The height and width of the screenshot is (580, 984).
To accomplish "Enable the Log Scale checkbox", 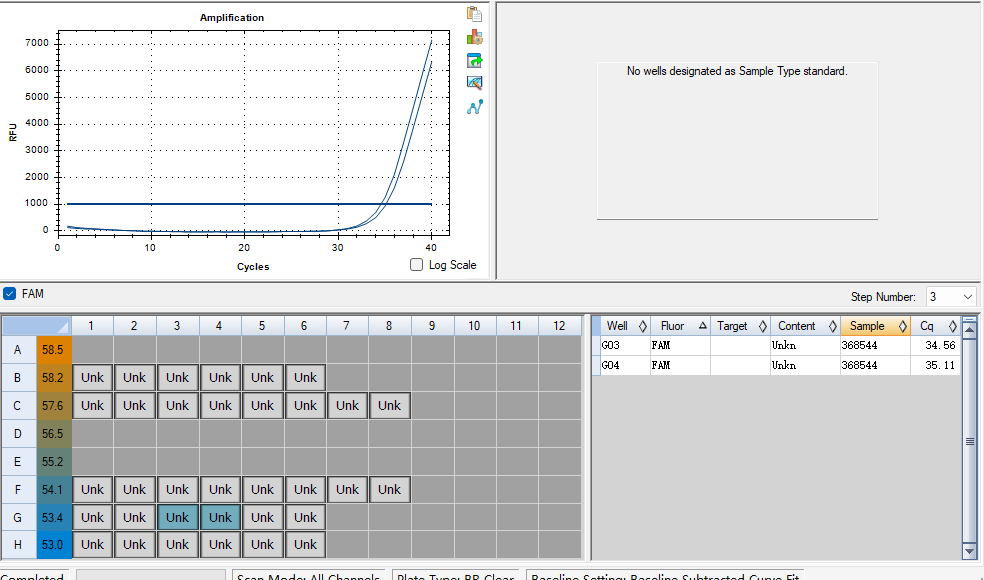I will [417, 265].
